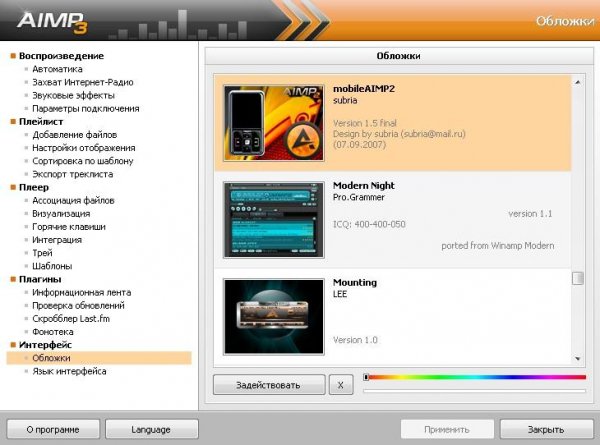Click the ported from Winamp Modern text
This screenshot has width=600, height=445.
pos(497,246)
